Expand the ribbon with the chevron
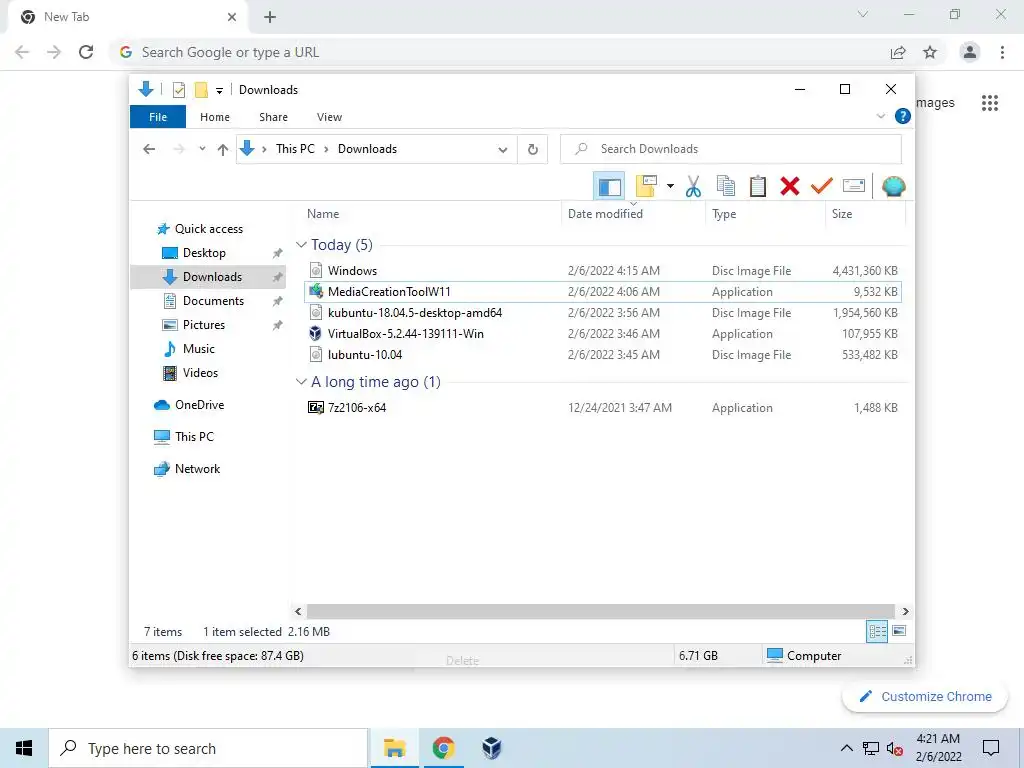1024x768 pixels. point(880,116)
